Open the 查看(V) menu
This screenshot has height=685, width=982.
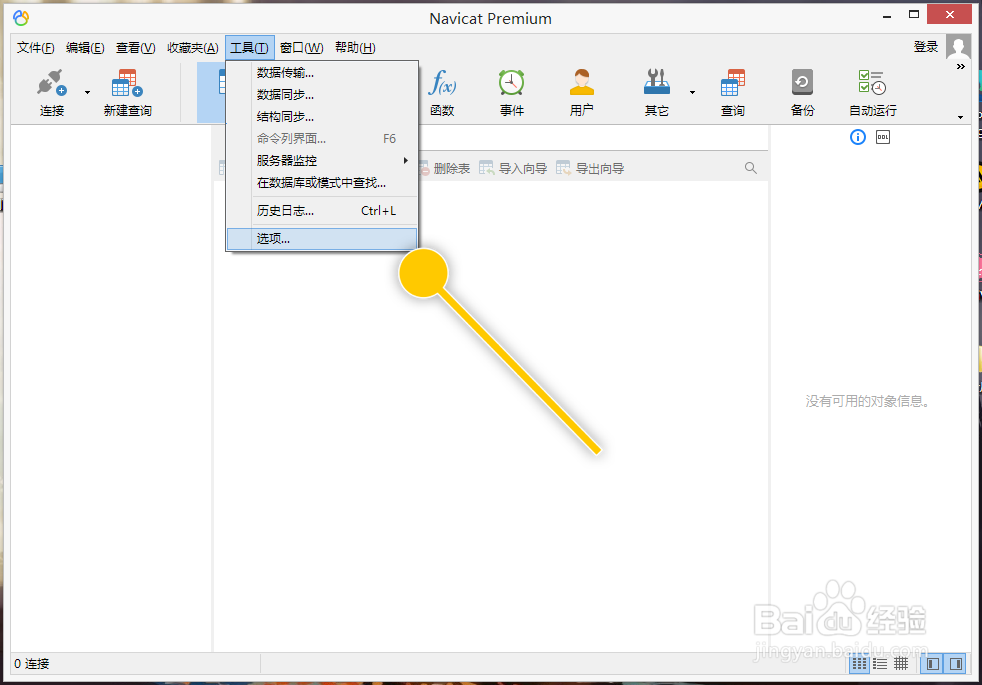point(135,48)
